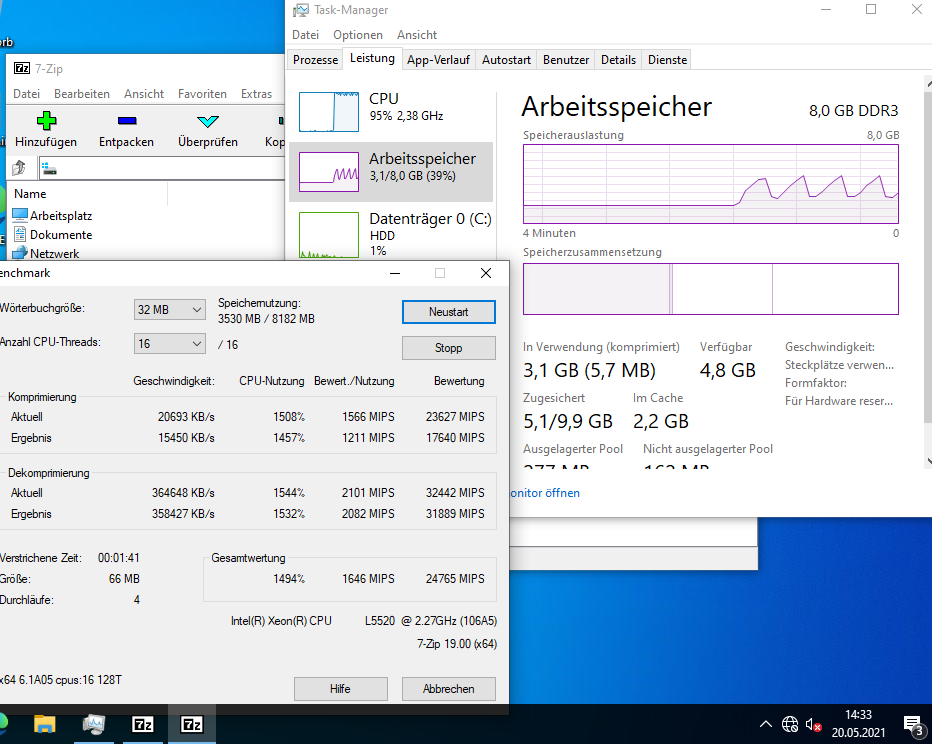932x744 pixels.
Task: Select the Arbeitsspeicher graph in sidebar
Action: pyautogui.click(x=329, y=172)
